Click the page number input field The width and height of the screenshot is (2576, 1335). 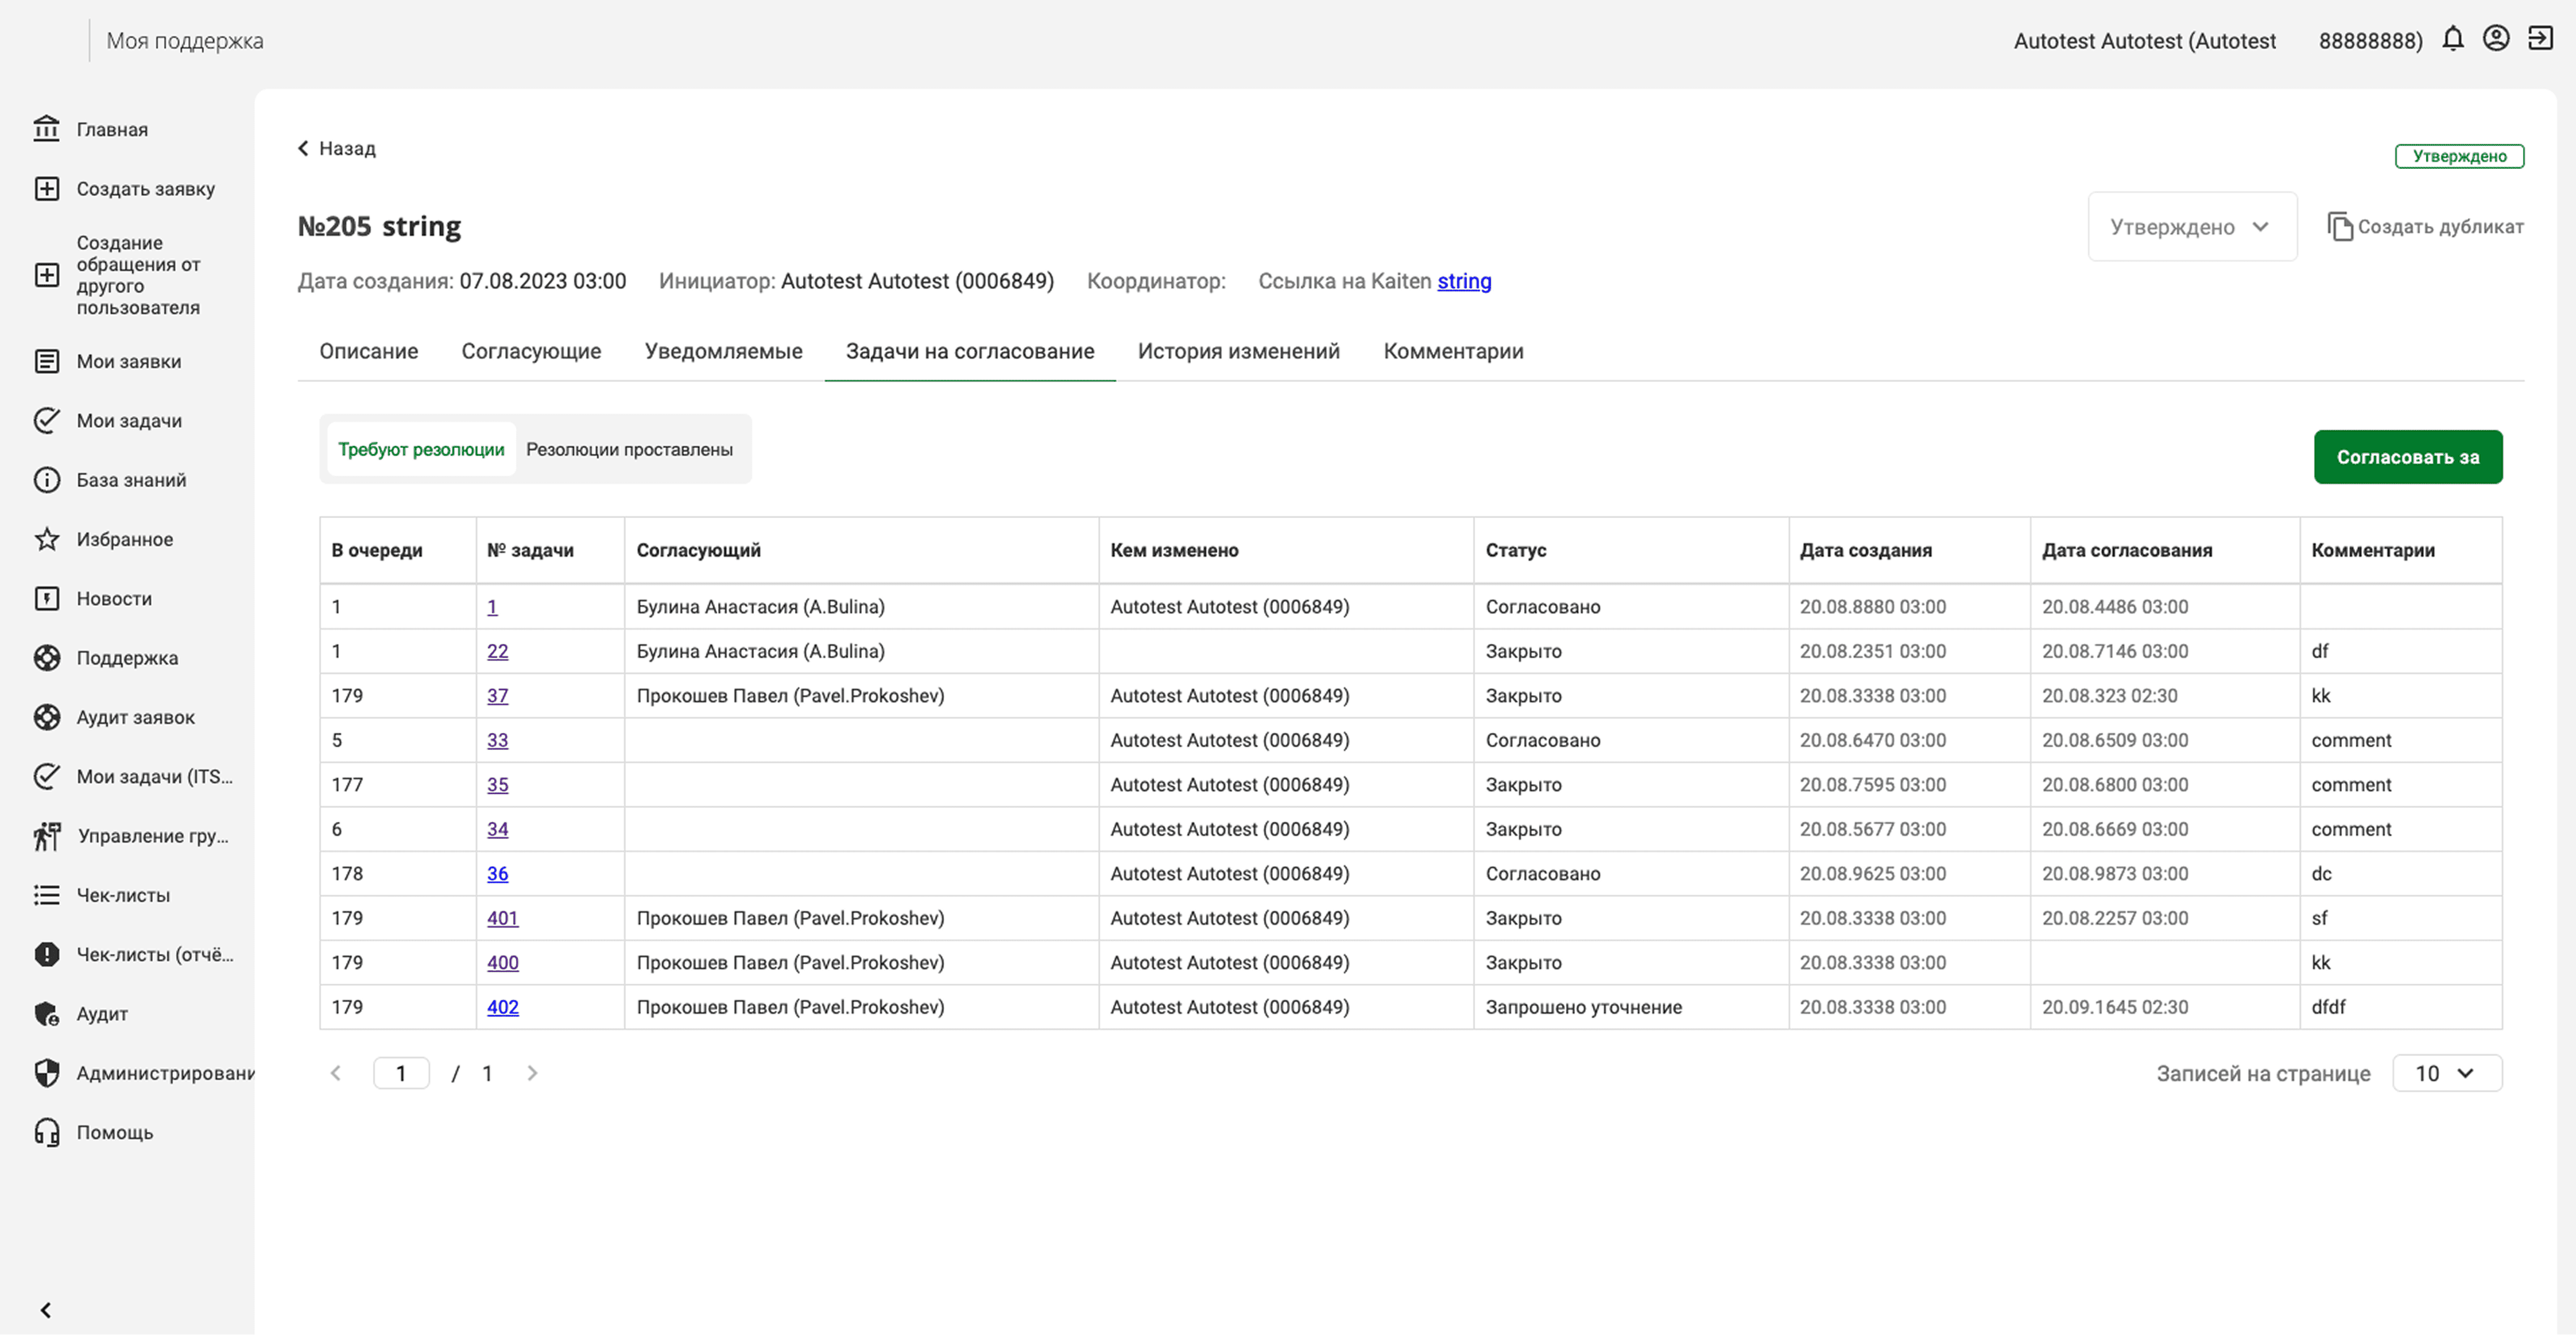coord(401,1073)
